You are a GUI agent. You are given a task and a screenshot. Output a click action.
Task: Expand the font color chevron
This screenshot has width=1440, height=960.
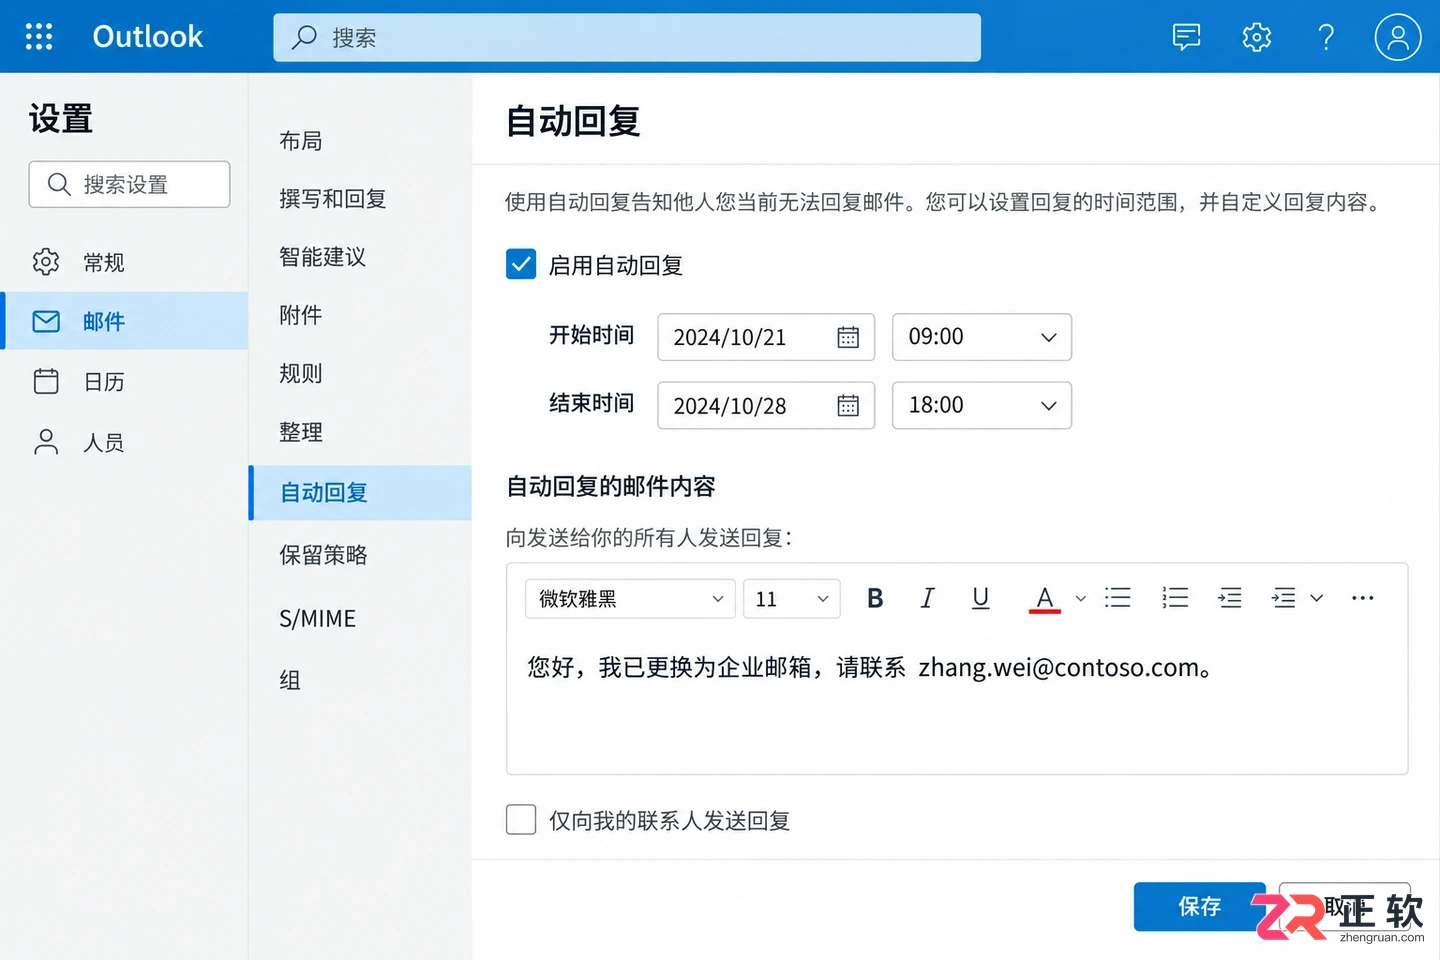(x=1080, y=599)
